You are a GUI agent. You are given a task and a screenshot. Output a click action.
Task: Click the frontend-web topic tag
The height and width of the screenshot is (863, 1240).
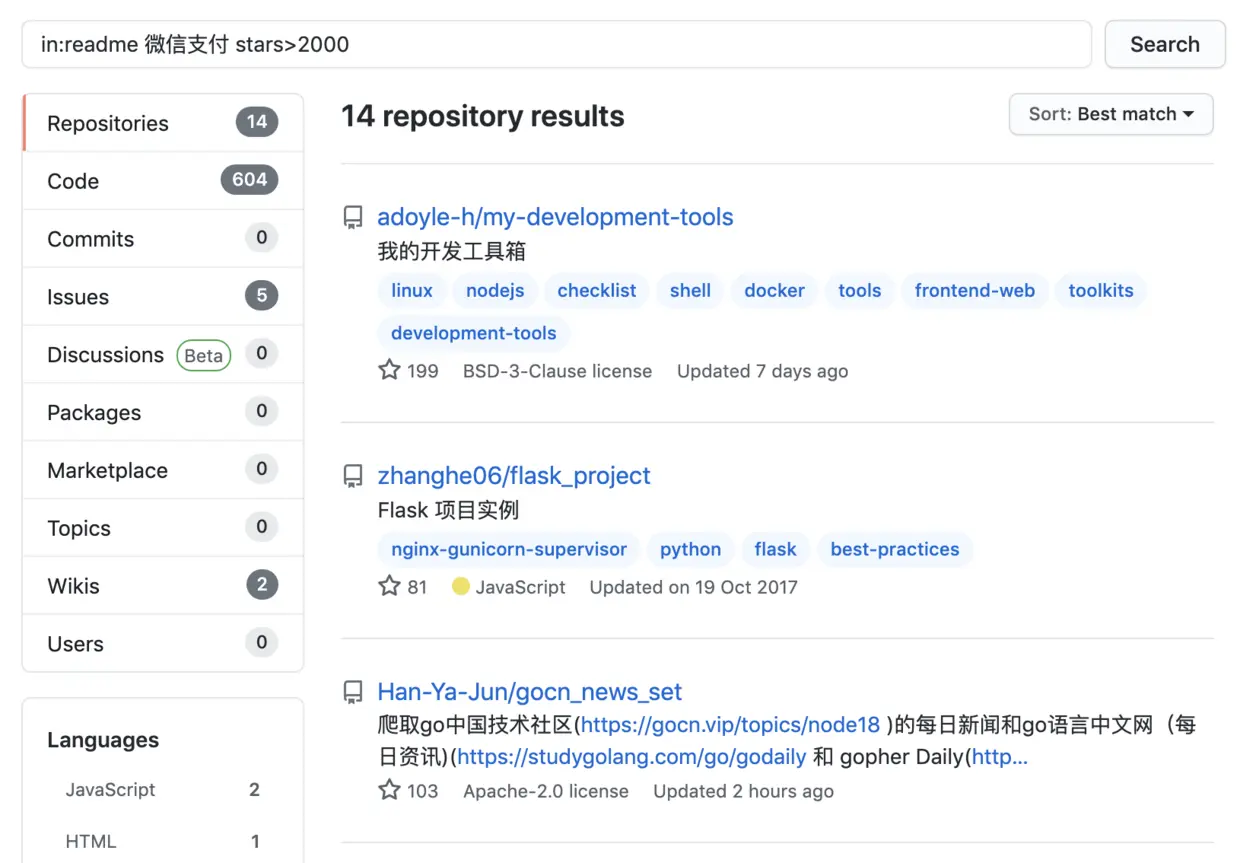tap(975, 291)
